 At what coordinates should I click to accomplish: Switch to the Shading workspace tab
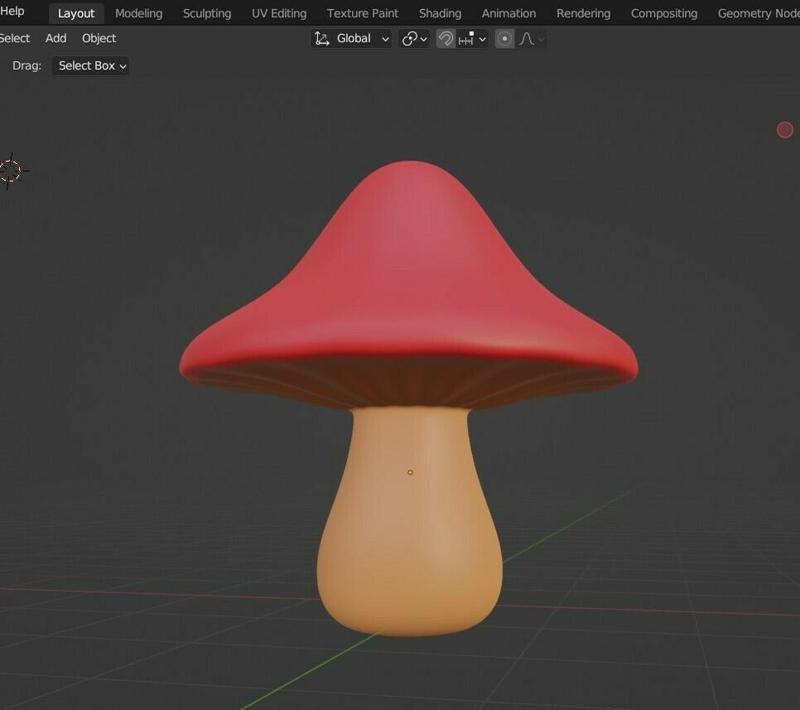pyautogui.click(x=440, y=13)
